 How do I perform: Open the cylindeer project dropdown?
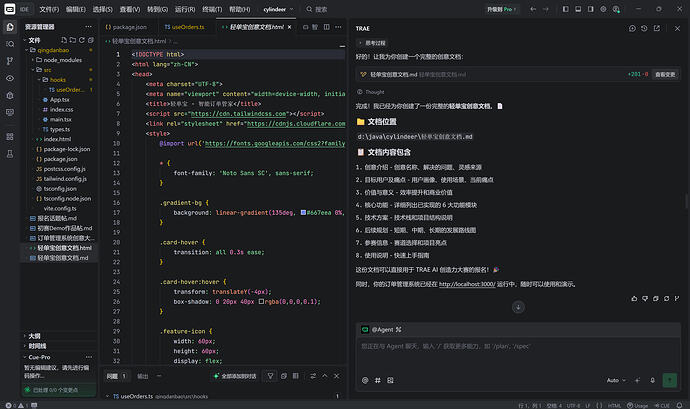[x=278, y=9]
